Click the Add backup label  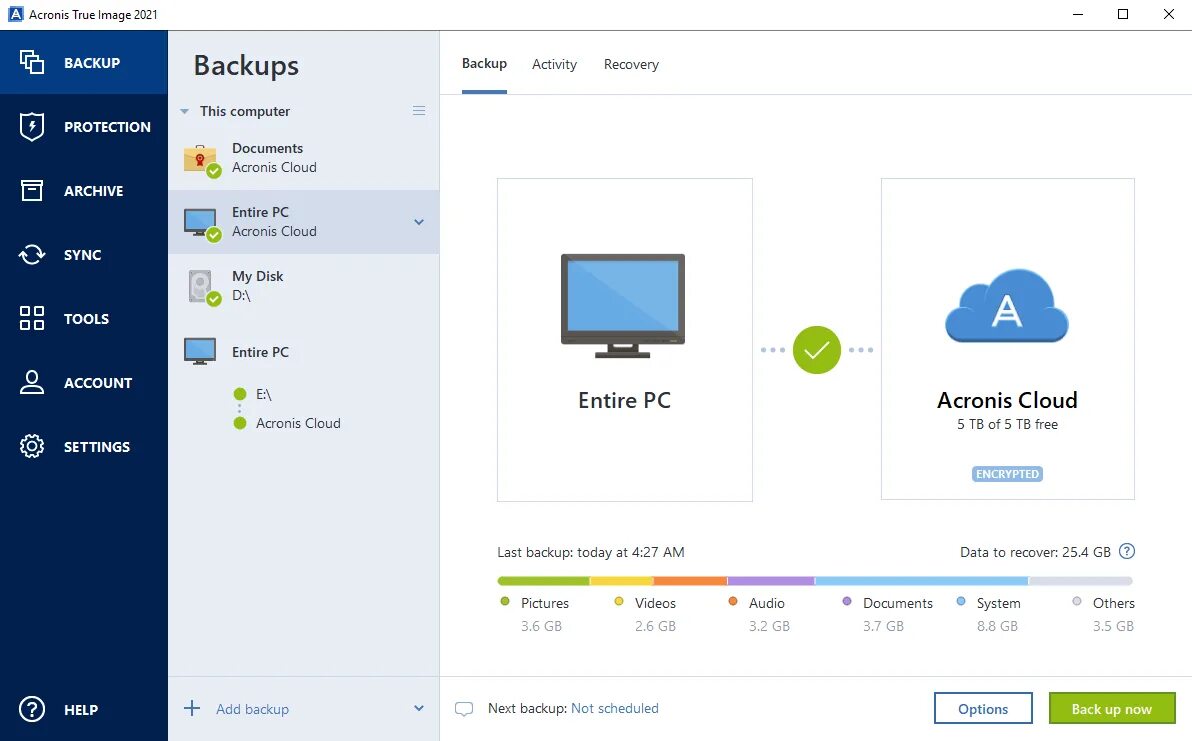252,709
